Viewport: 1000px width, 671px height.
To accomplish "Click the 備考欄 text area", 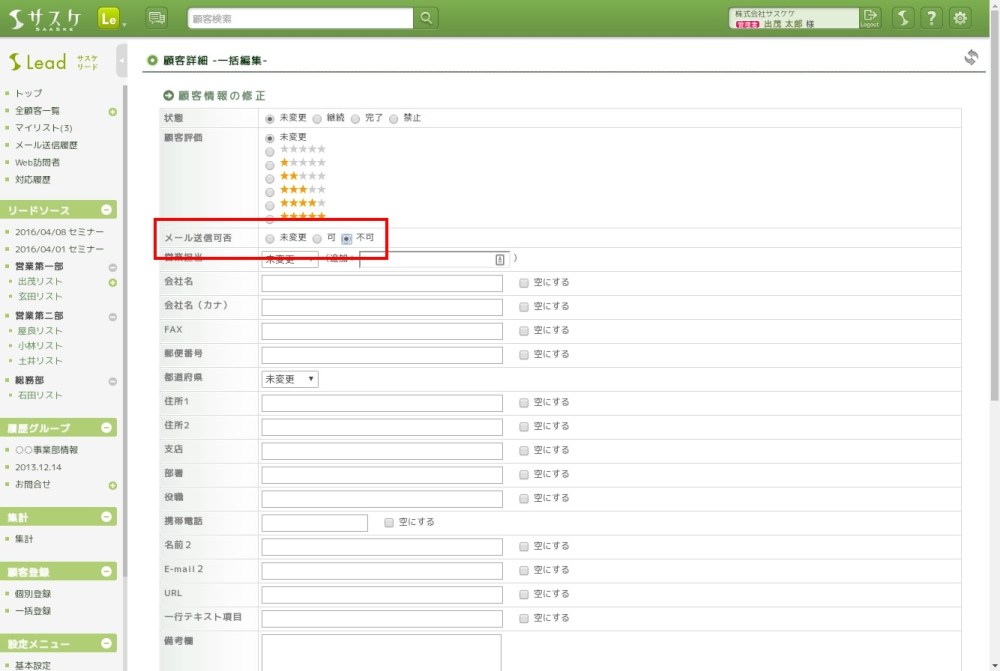I will [x=381, y=653].
